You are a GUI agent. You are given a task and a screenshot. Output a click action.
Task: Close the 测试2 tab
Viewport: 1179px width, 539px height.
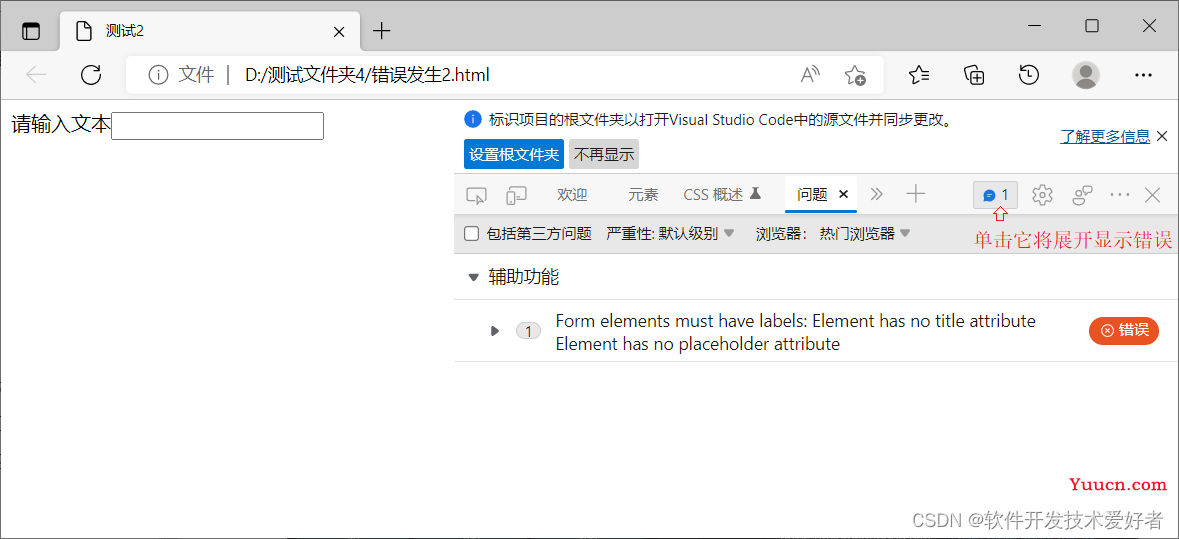pyautogui.click(x=338, y=32)
